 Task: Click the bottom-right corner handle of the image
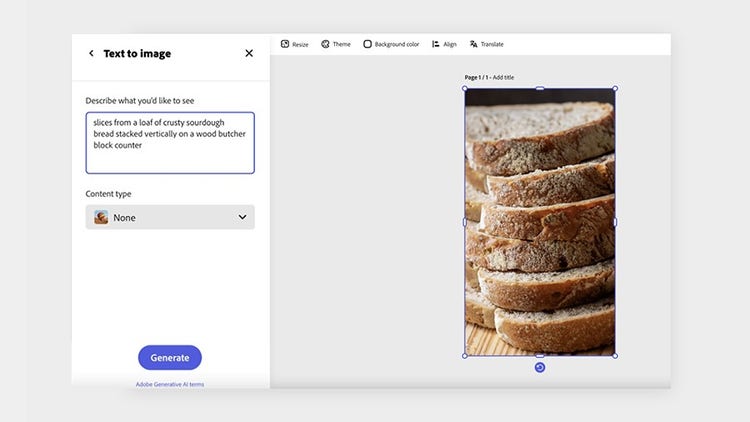click(x=615, y=355)
